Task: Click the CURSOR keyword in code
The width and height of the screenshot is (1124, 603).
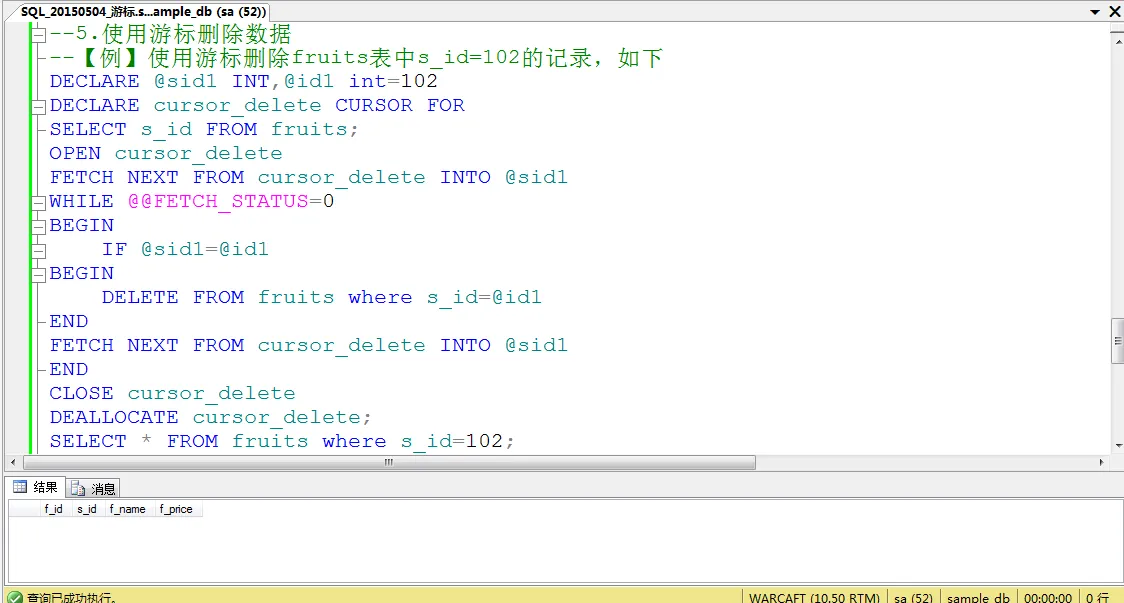Action: pos(374,105)
